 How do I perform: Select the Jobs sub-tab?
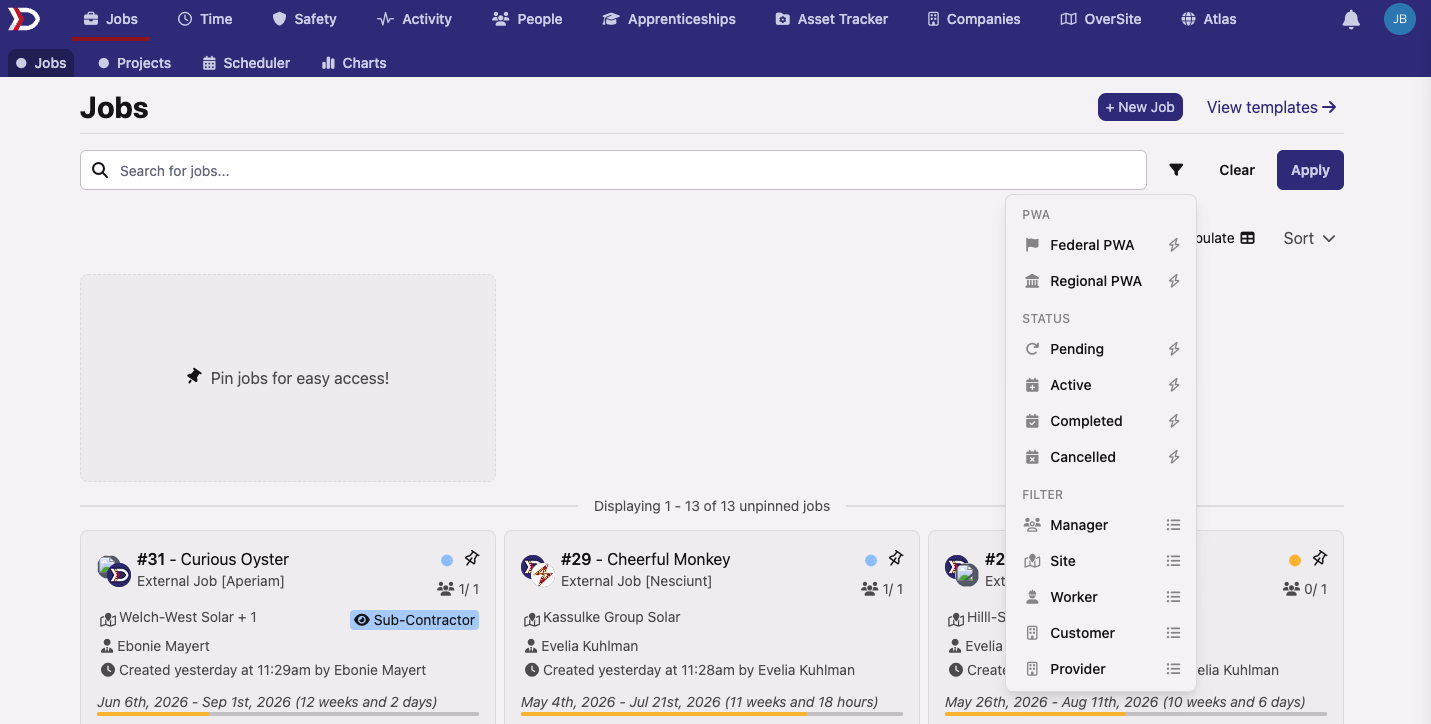point(41,63)
